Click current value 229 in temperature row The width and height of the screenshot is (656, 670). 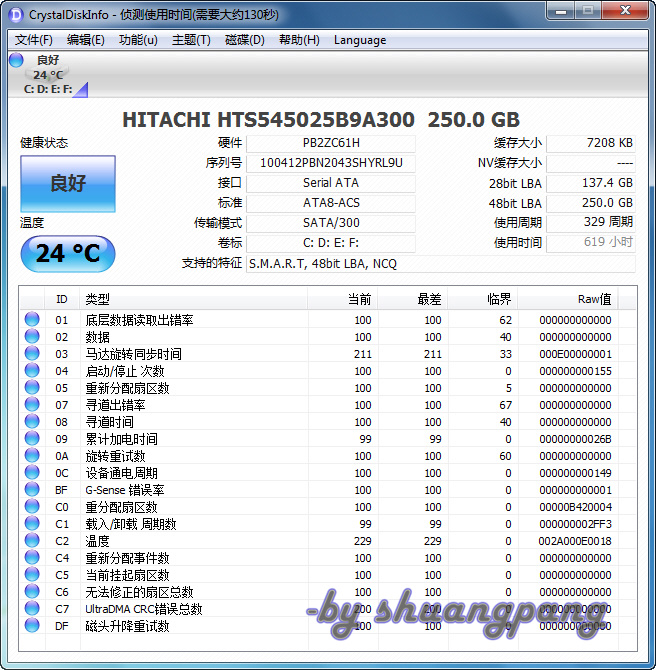click(x=362, y=541)
